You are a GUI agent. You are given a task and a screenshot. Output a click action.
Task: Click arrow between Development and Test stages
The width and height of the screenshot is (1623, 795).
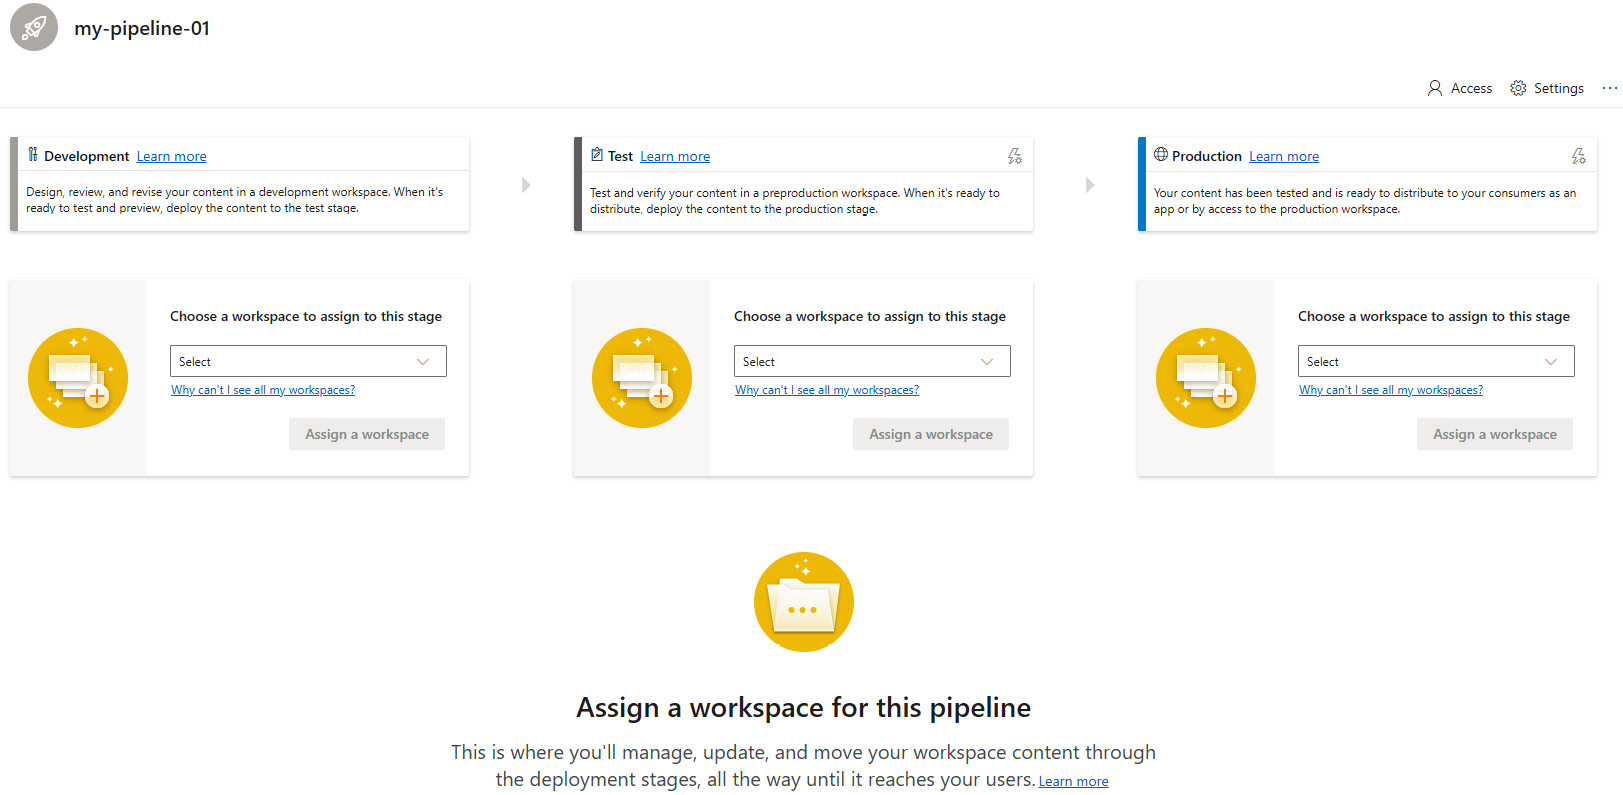pyautogui.click(x=526, y=185)
